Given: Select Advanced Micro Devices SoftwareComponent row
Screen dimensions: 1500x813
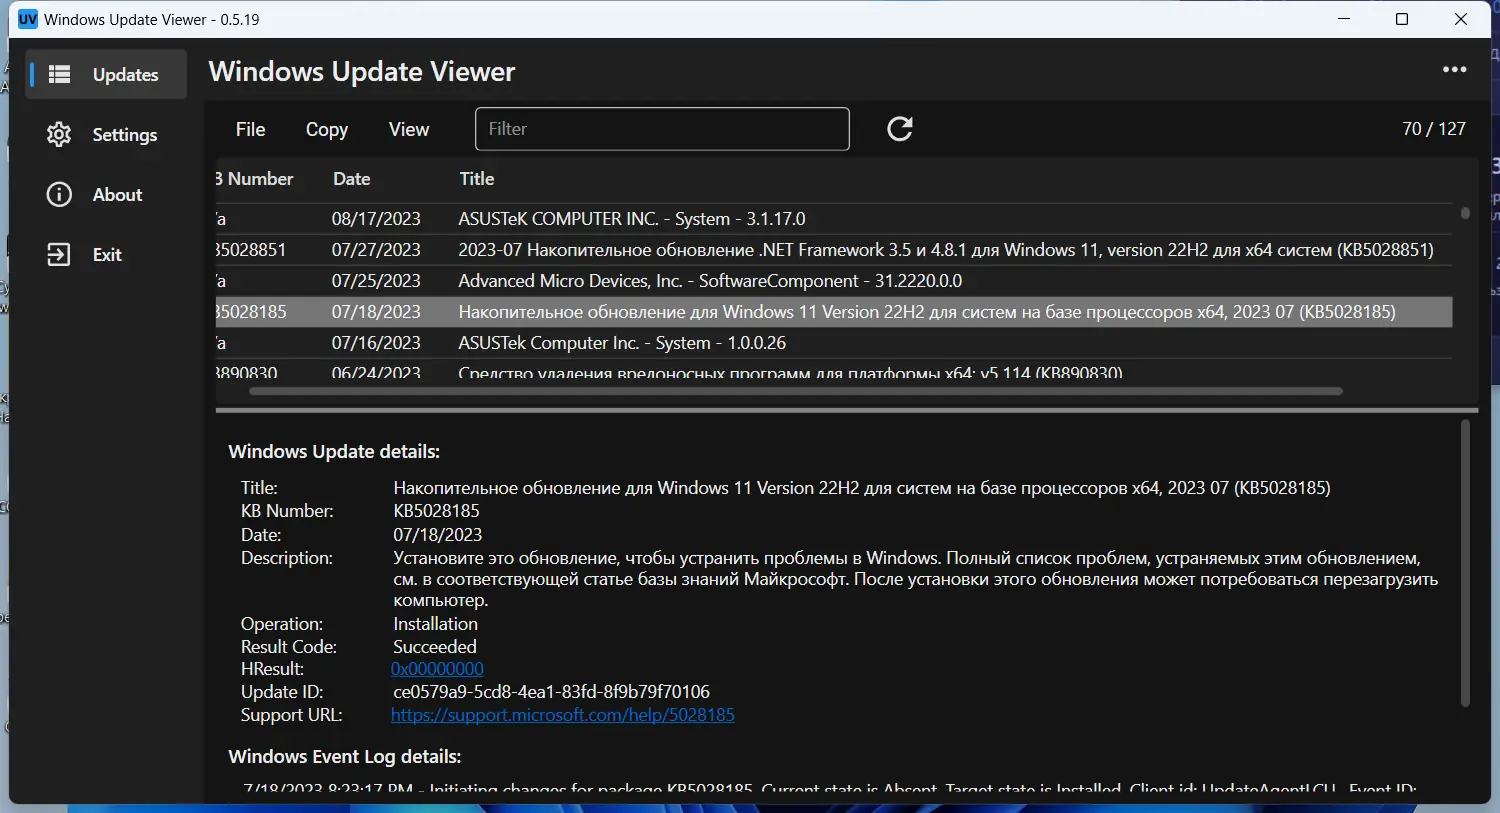Looking at the screenshot, I should [834, 281].
